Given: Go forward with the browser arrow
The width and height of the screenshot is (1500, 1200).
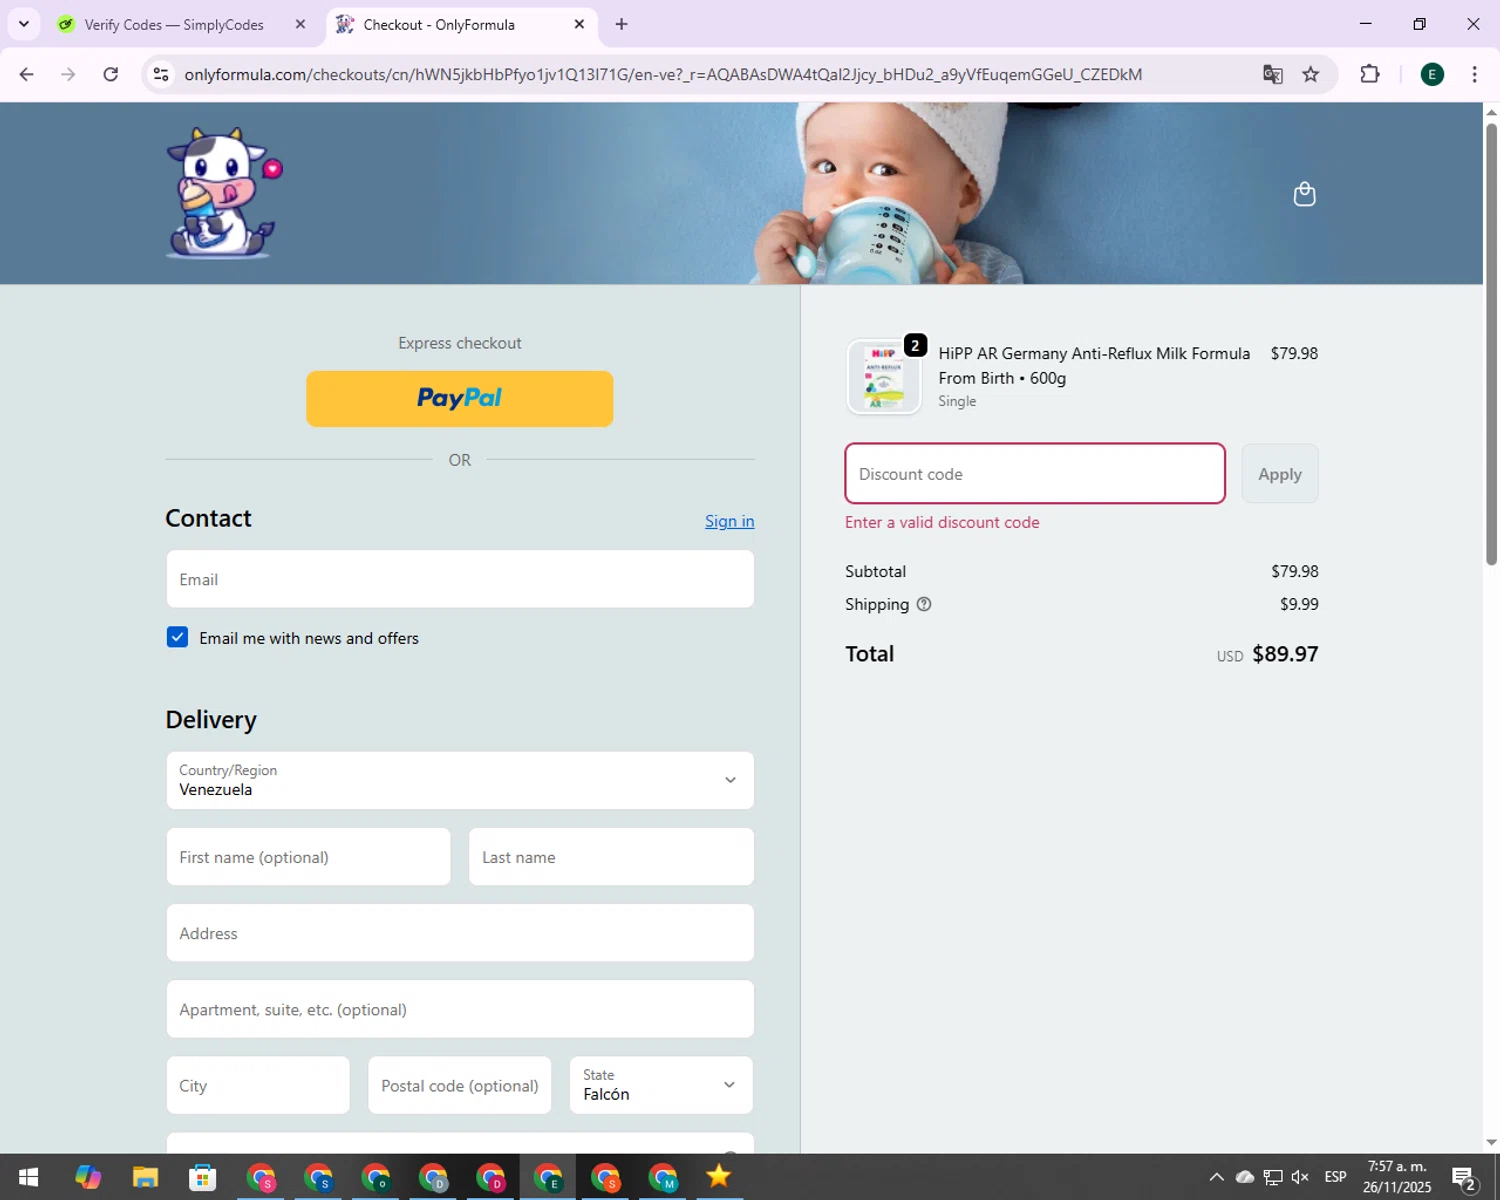Looking at the screenshot, I should point(68,75).
